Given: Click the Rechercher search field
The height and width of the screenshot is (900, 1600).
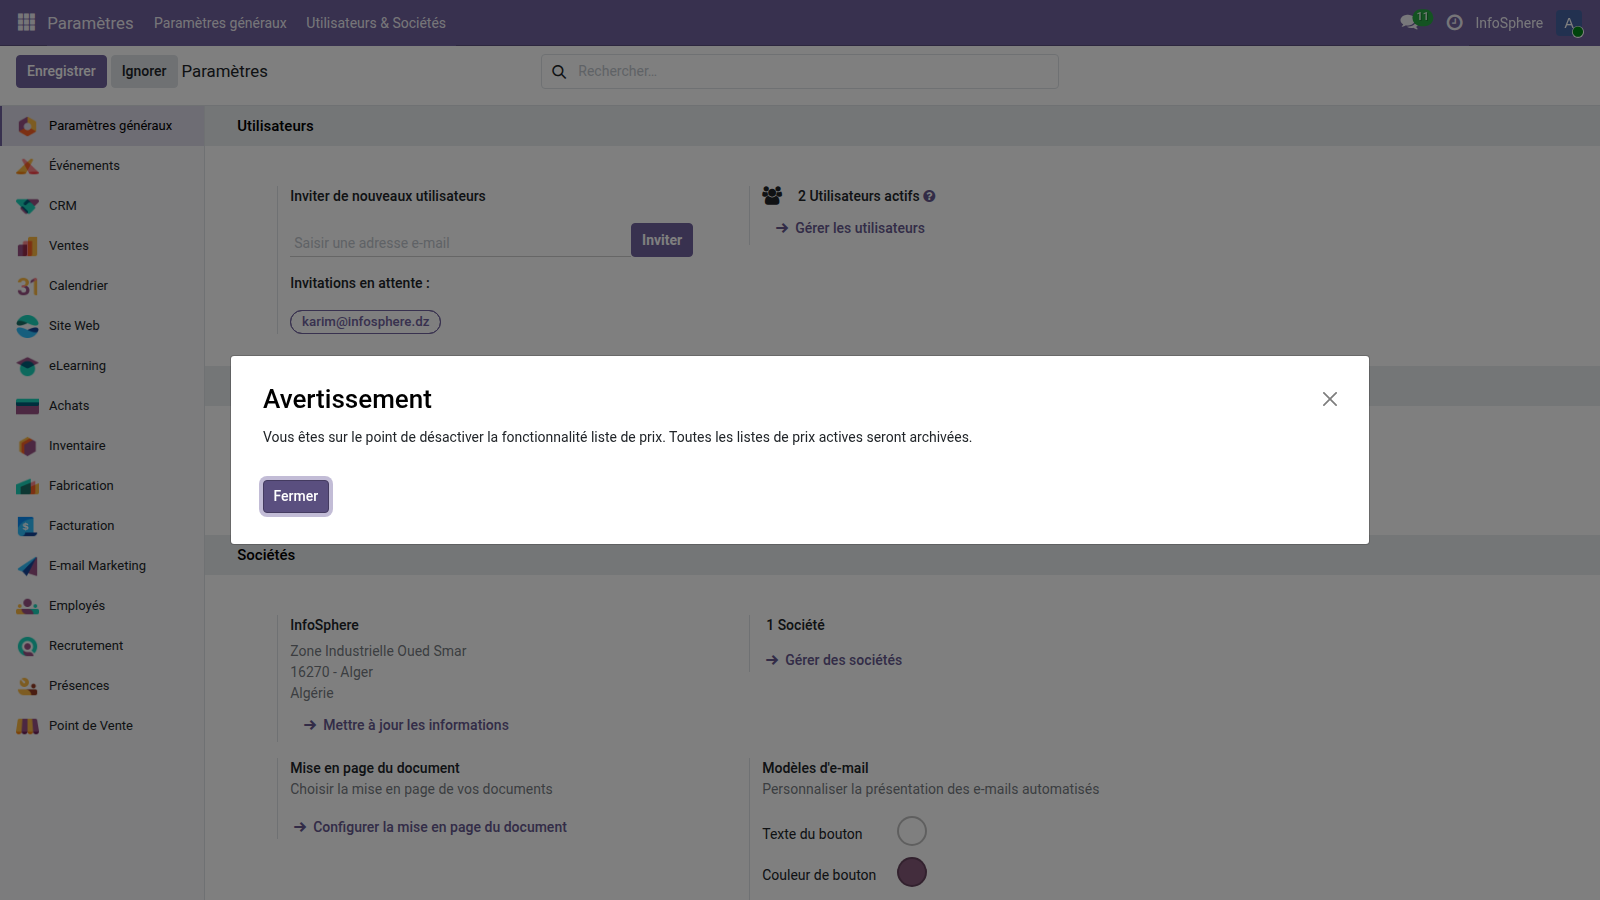Looking at the screenshot, I should [799, 71].
